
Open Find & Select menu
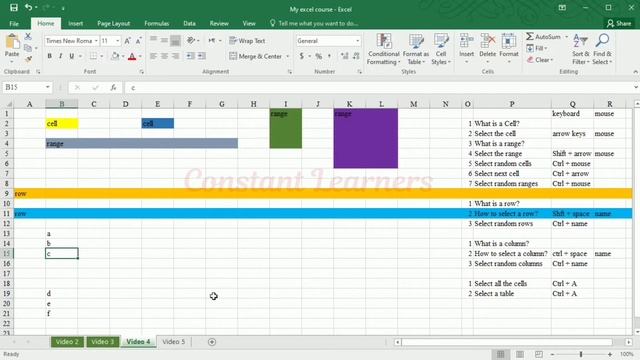click(602, 49)
